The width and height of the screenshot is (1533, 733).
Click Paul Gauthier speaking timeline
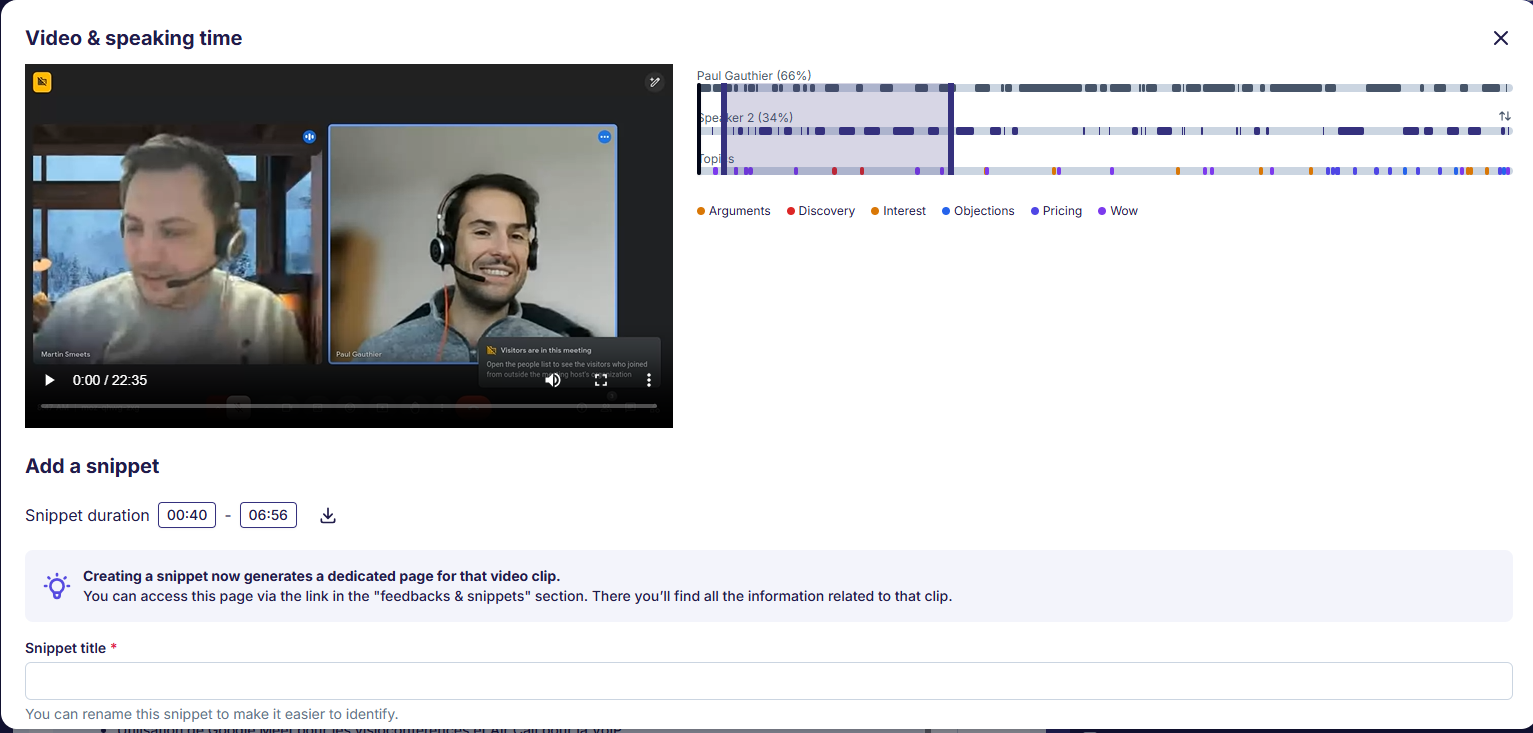pos(1105,88)
